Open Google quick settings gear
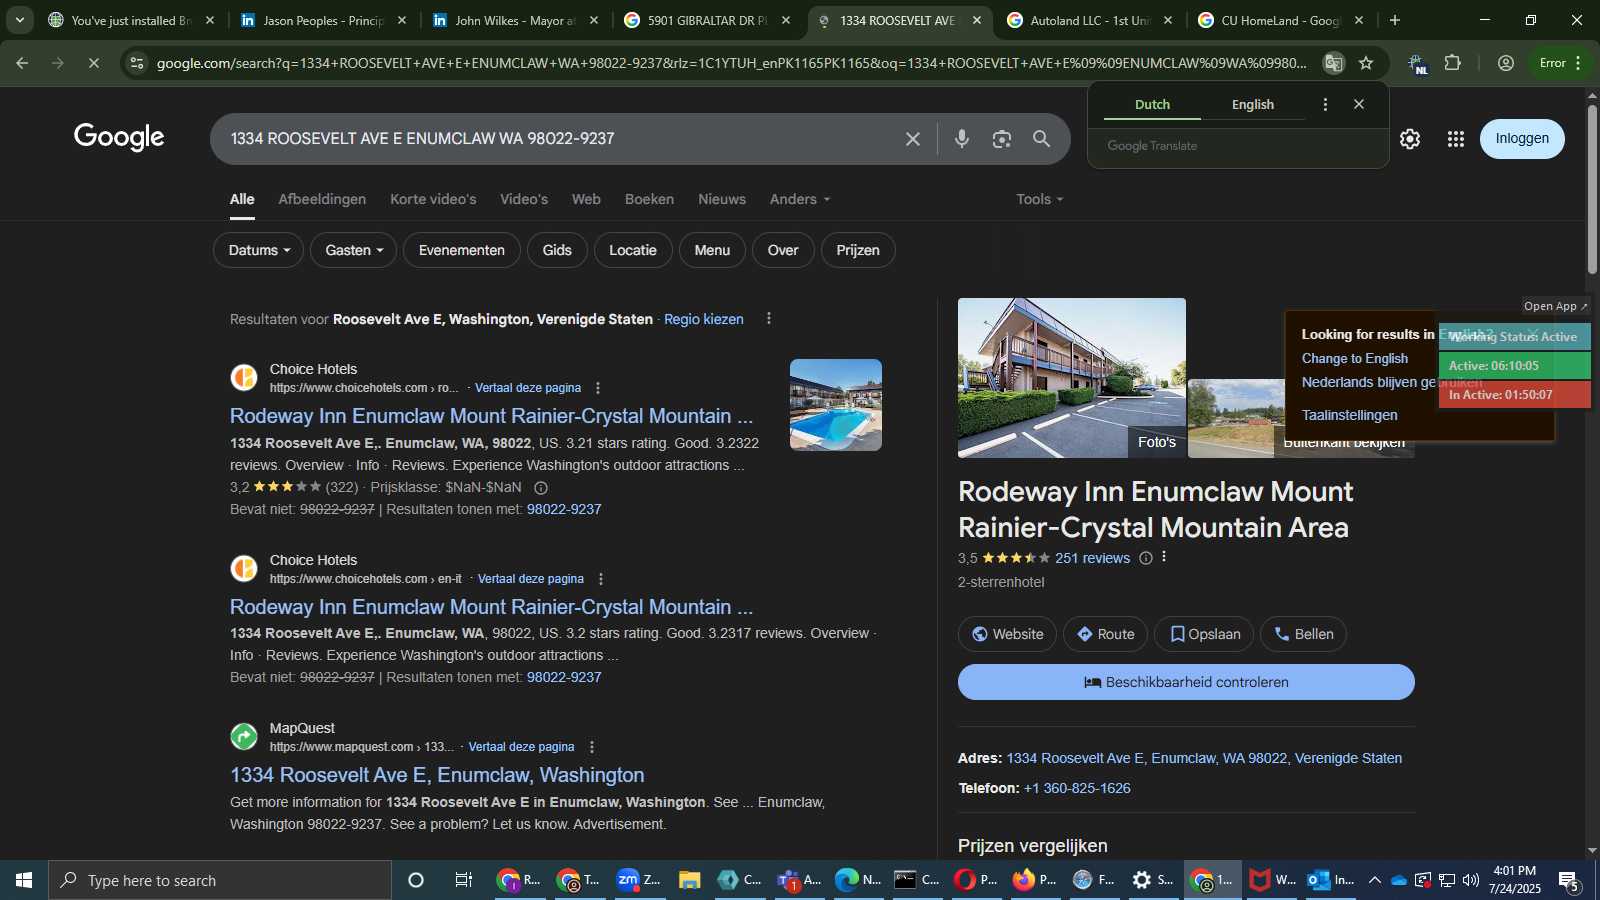 coord(1410,139)
